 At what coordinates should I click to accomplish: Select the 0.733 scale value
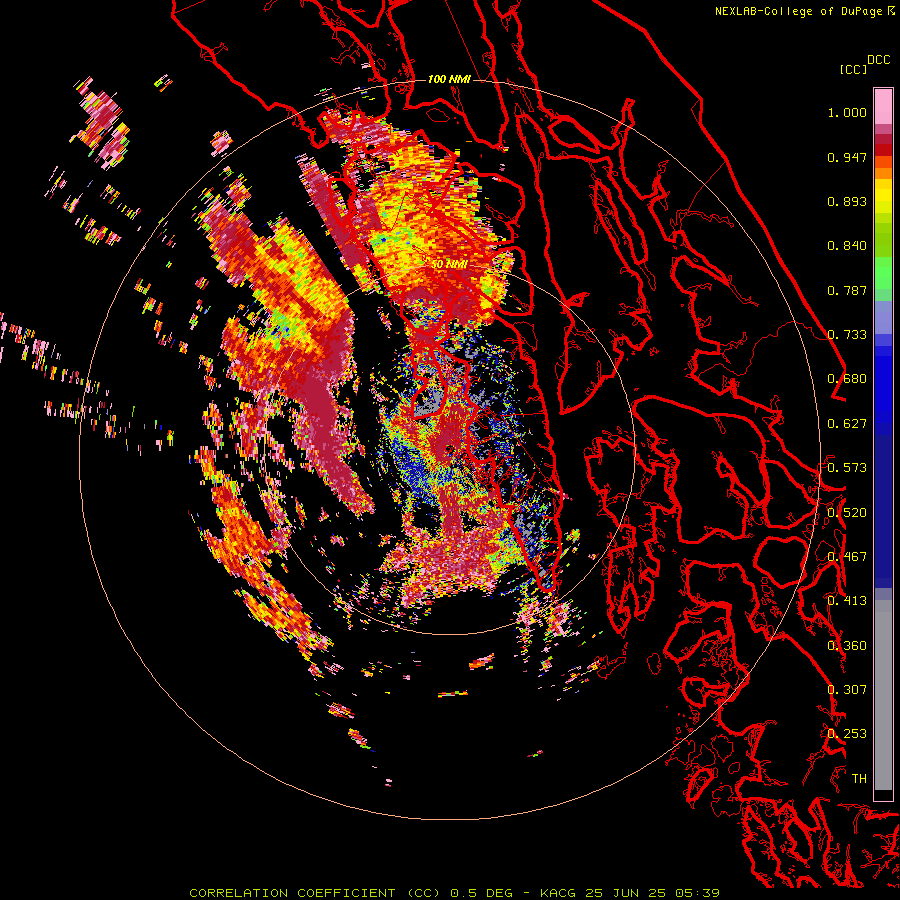[847, 335]
